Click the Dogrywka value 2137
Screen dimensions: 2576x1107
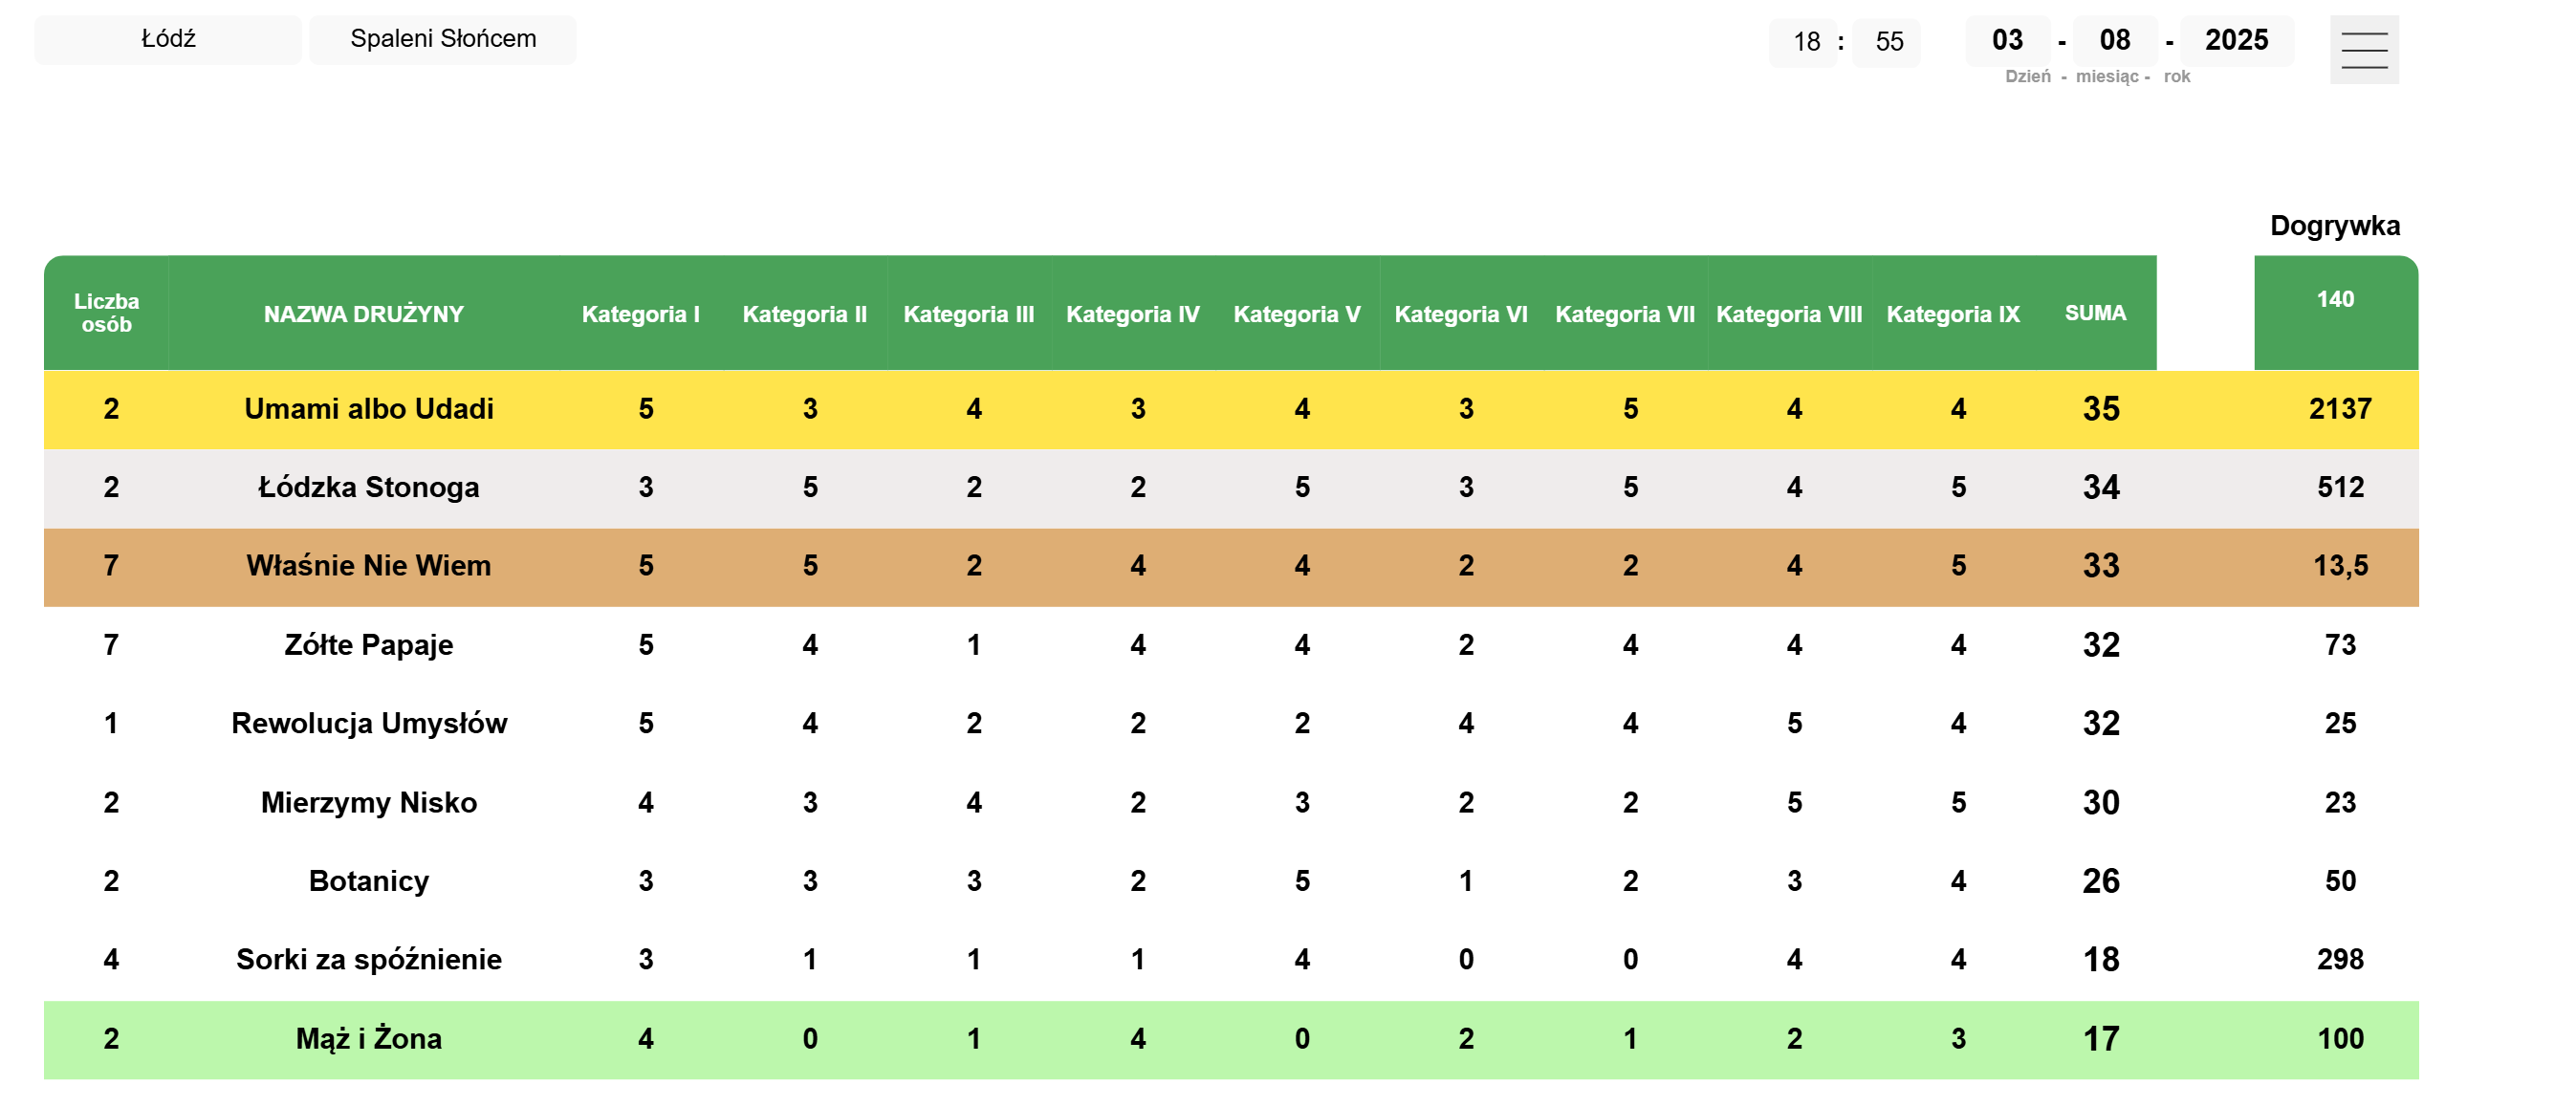[x=2339, y=409]
